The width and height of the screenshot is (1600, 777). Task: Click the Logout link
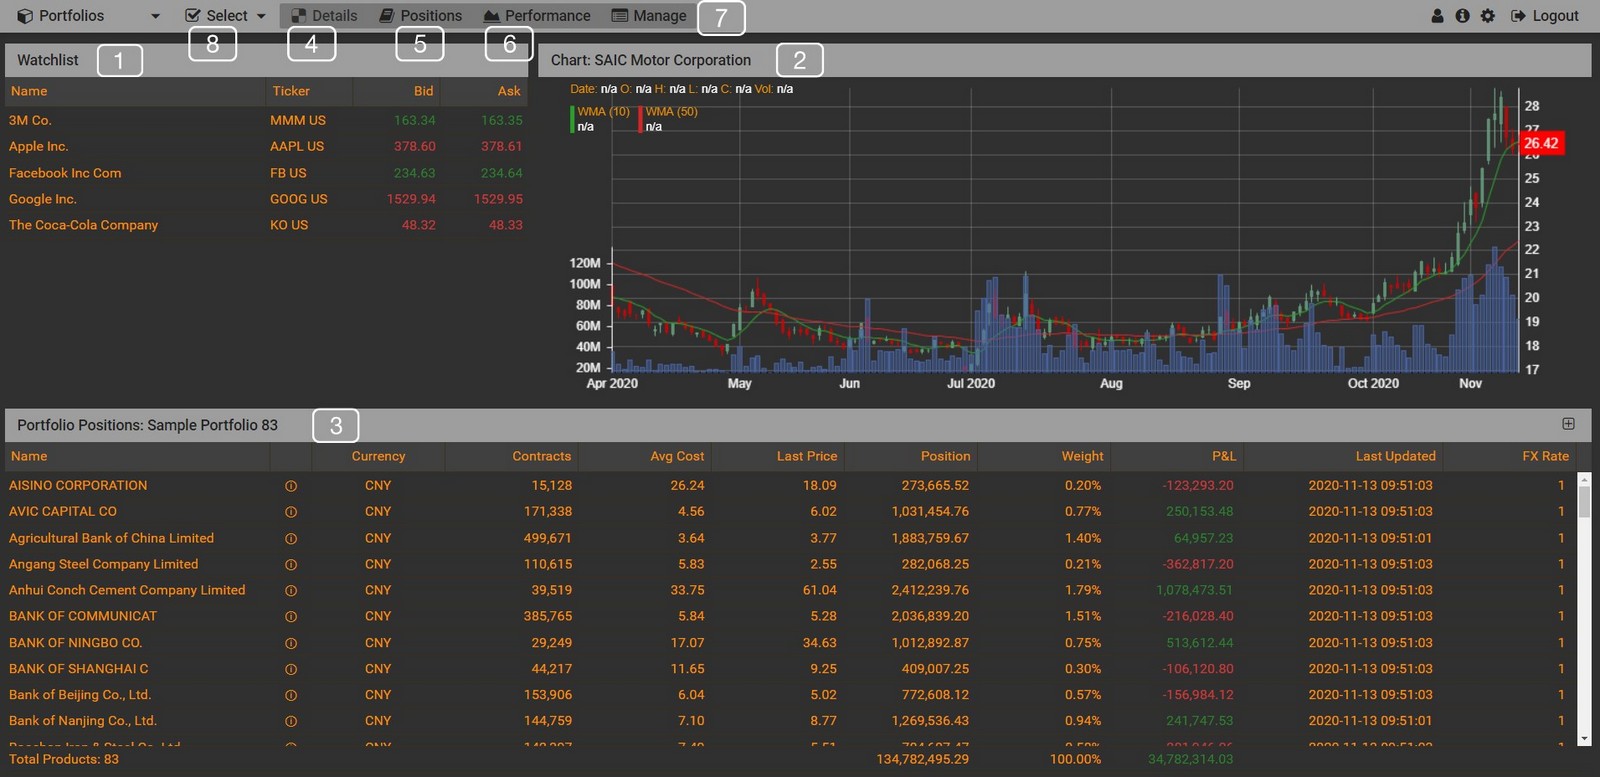(x=1545, y=16)
